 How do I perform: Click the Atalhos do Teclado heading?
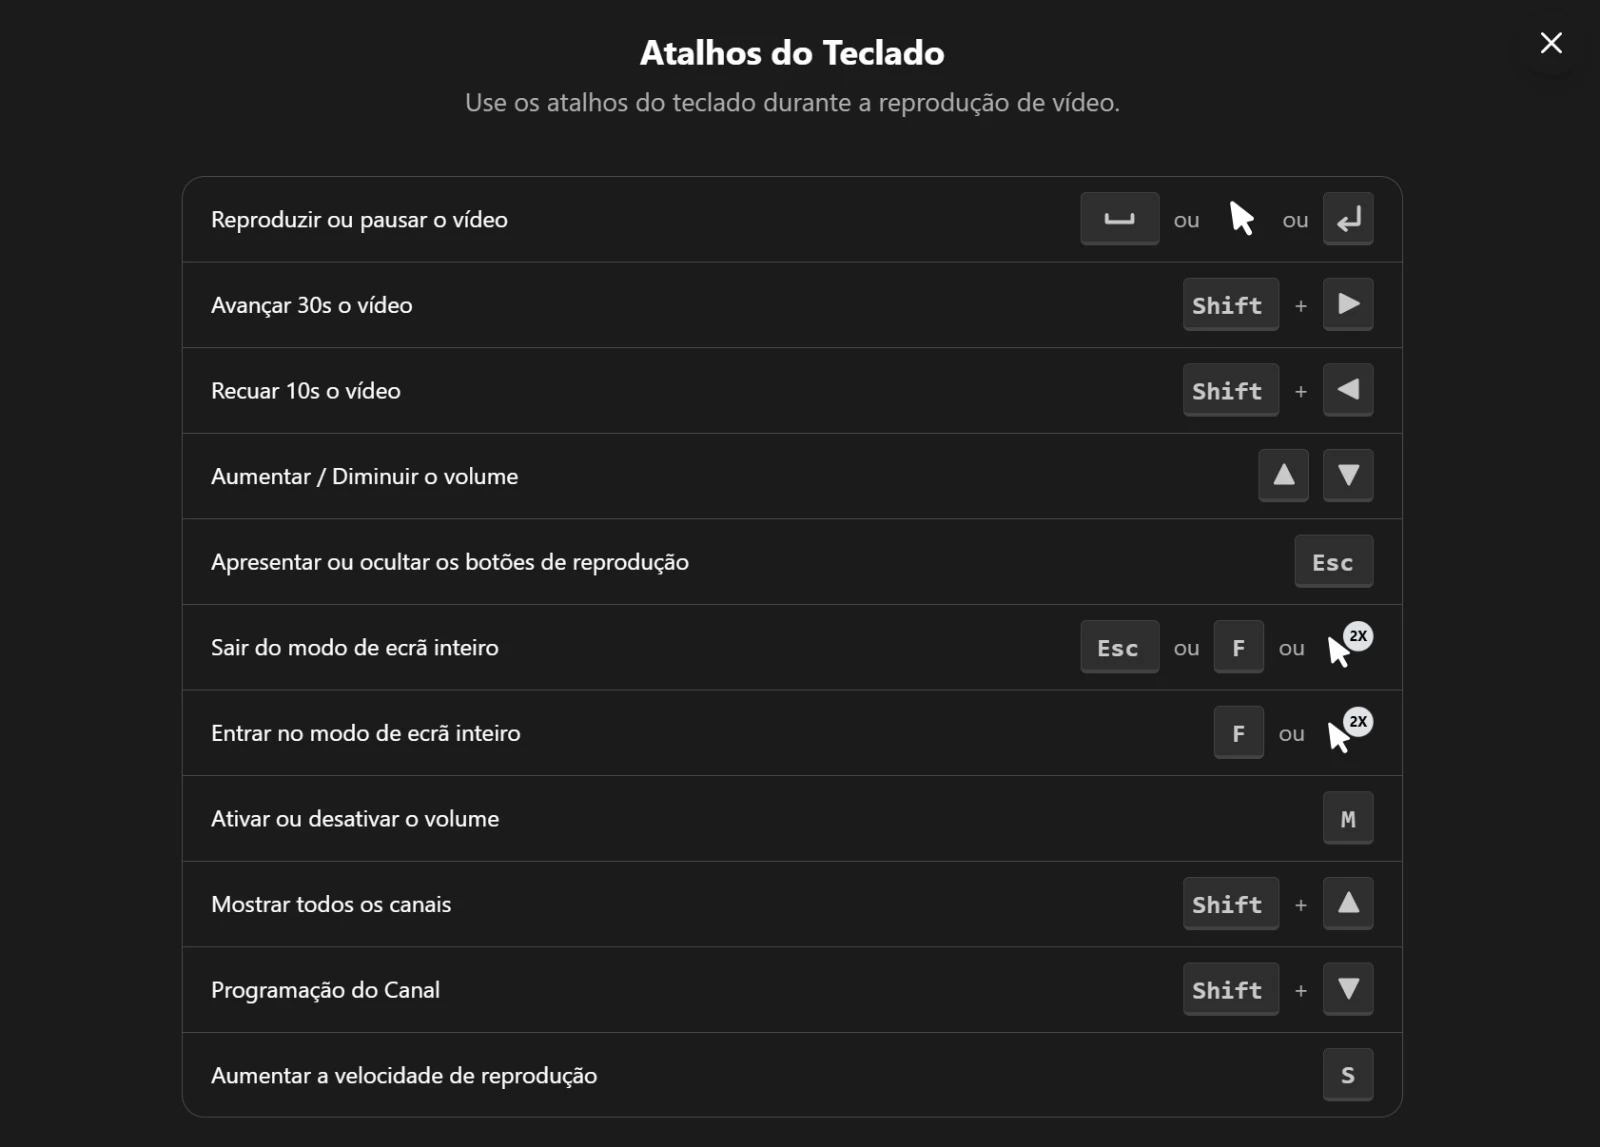791,53
